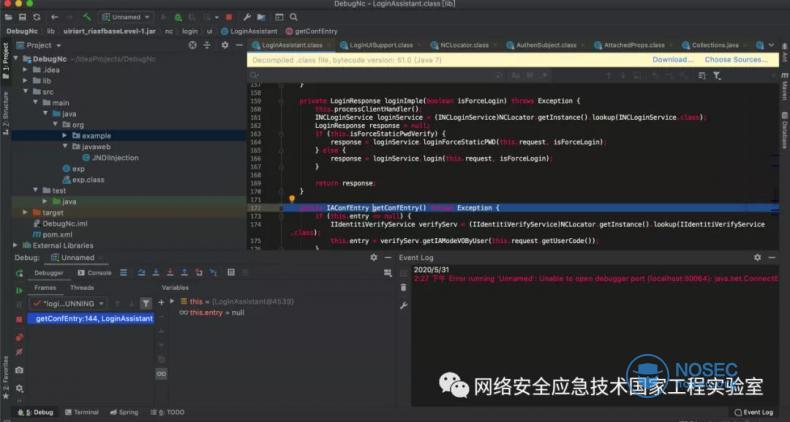Open the Console tab in debugger
The width and height of the screenshot is (790, 422).
point(95,273)
